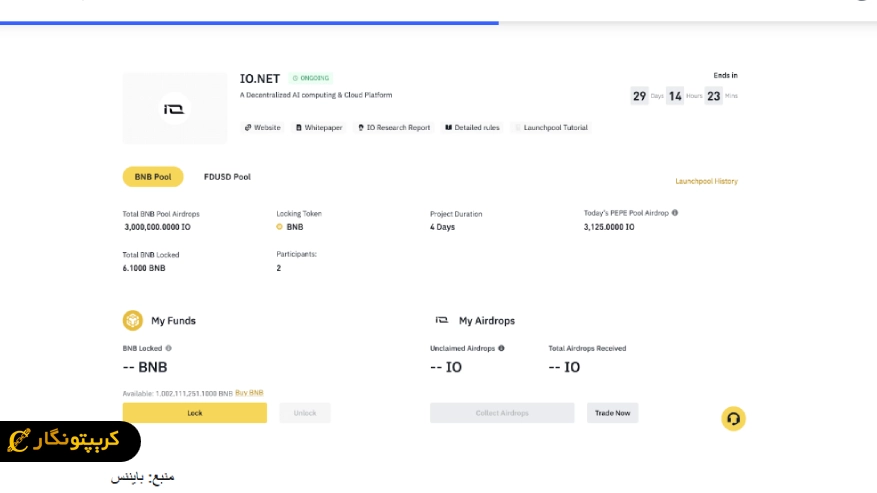Viewport: 877px width, 493px height.
Task: Click the bulb icon on IO Research Report
Action: coord(361,128)
